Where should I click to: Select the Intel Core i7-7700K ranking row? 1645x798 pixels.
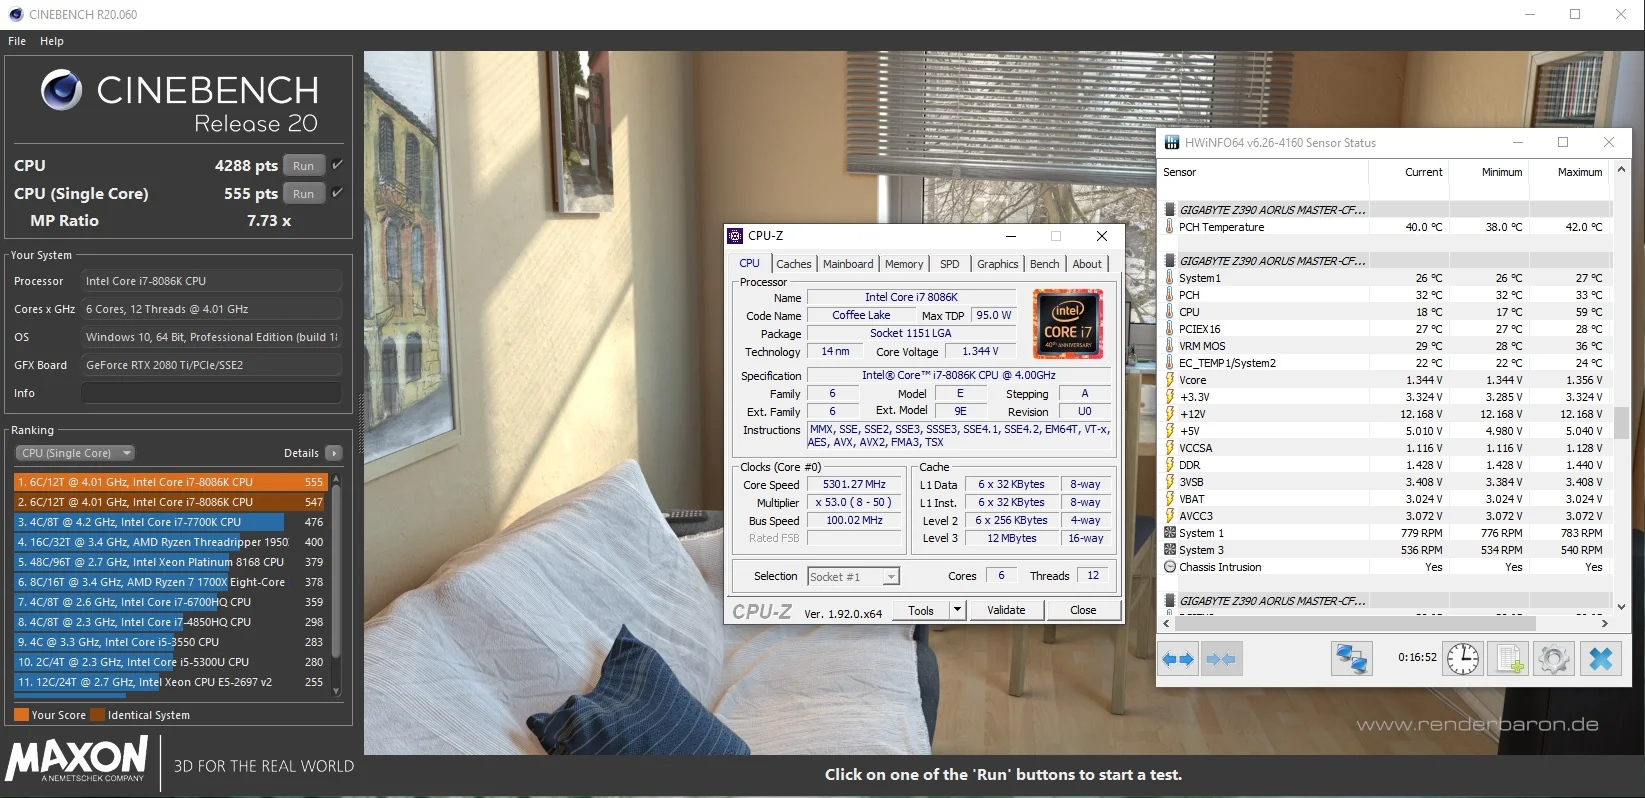(x=171, y=522)
